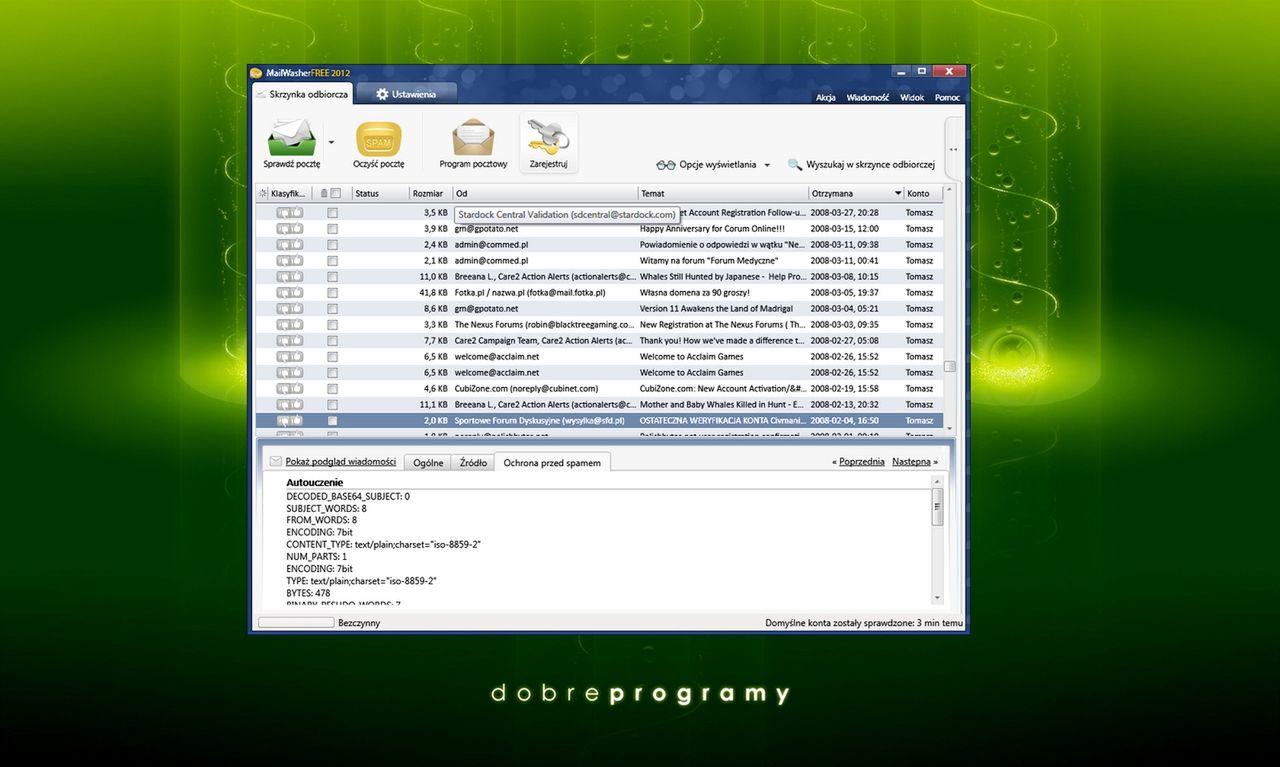Click the Zarejestruj keys icon

548,136
